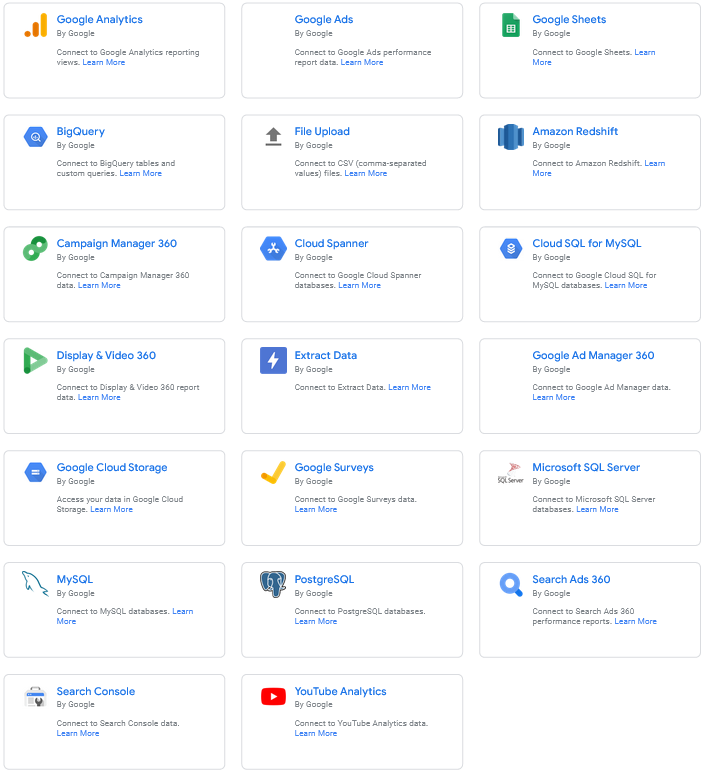706x771 pixels.
Task: Click Learn More for Cloud Spanner
Action: (359, 286)
